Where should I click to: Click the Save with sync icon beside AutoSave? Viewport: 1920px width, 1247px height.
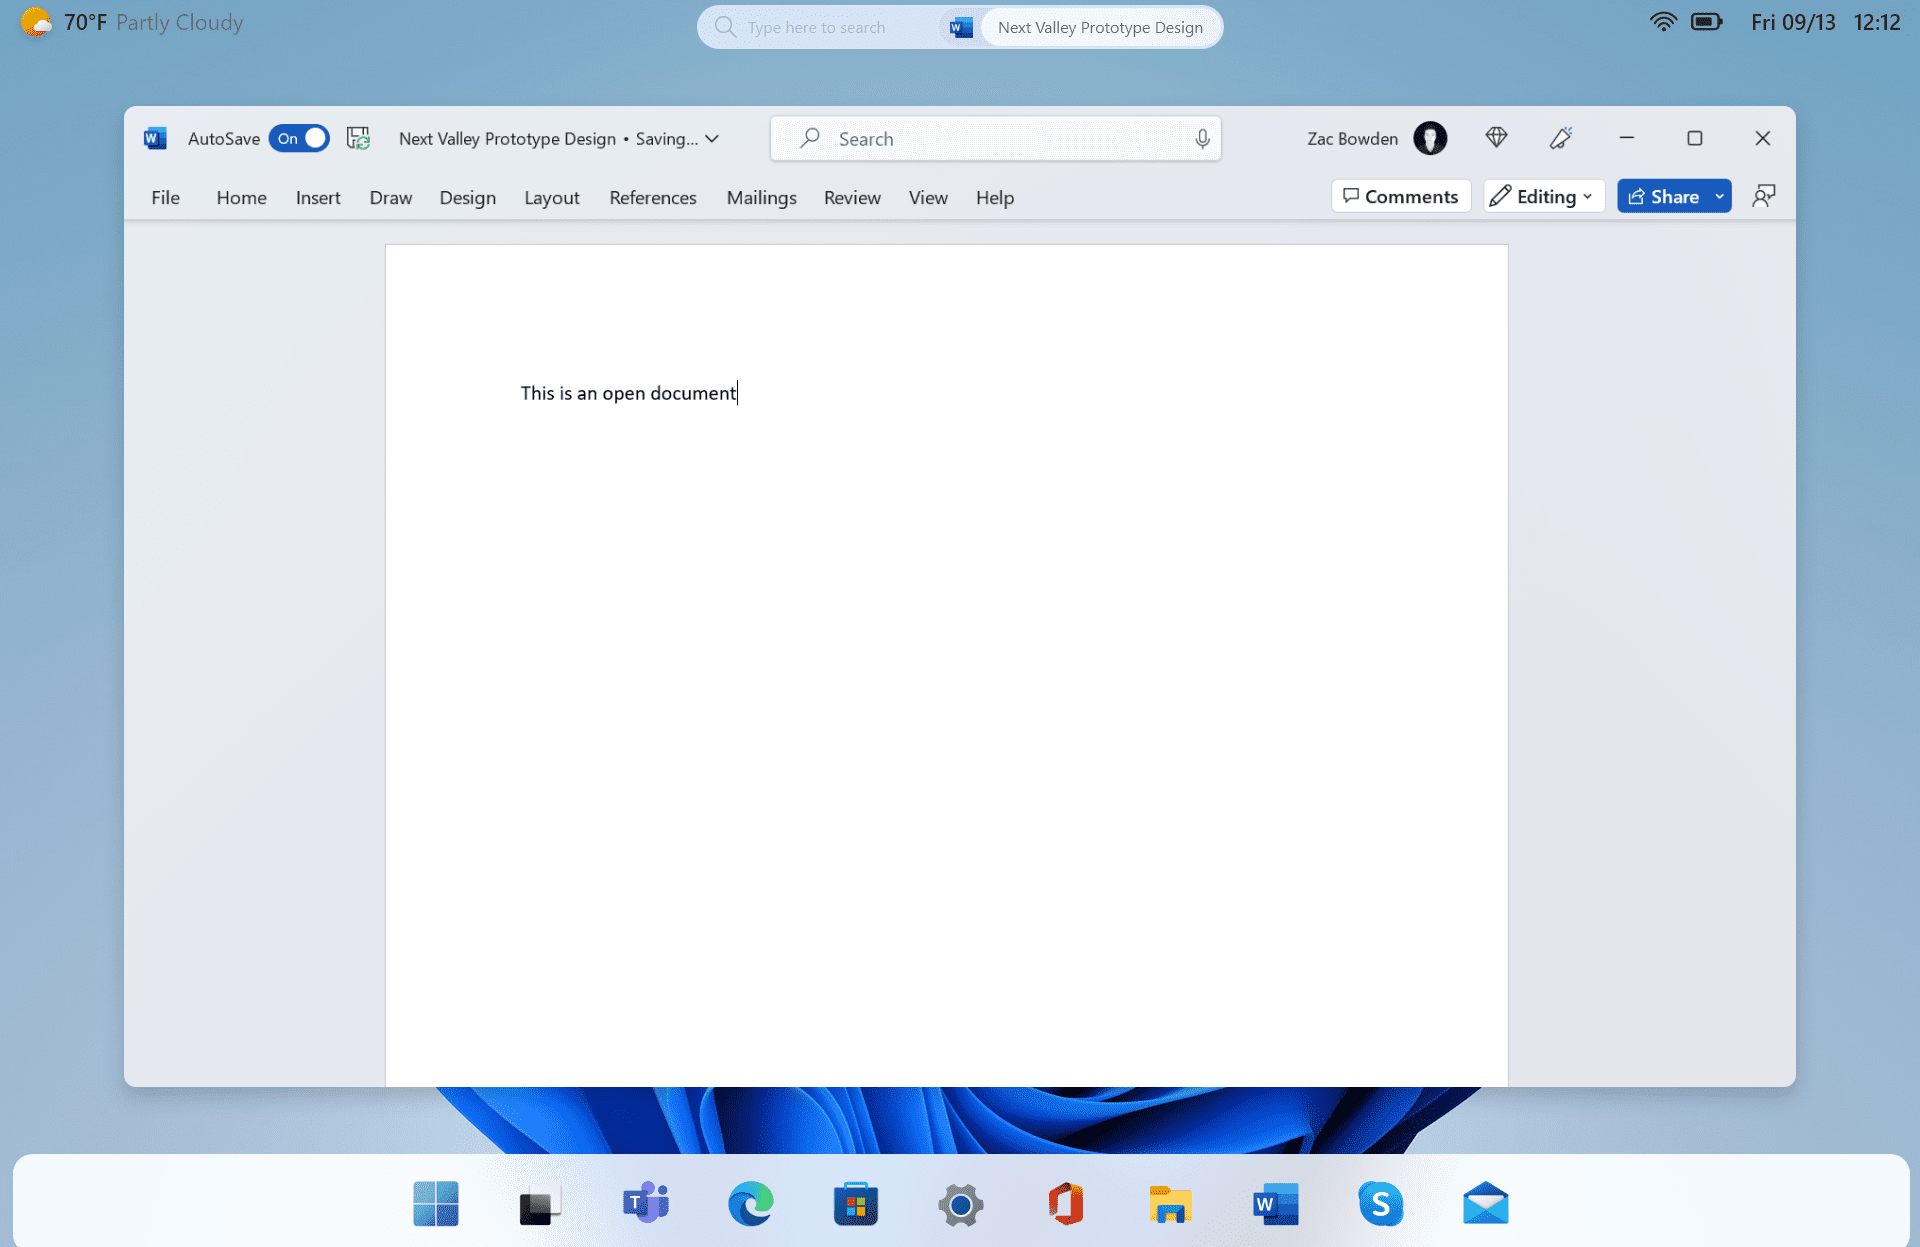(357, 138)
